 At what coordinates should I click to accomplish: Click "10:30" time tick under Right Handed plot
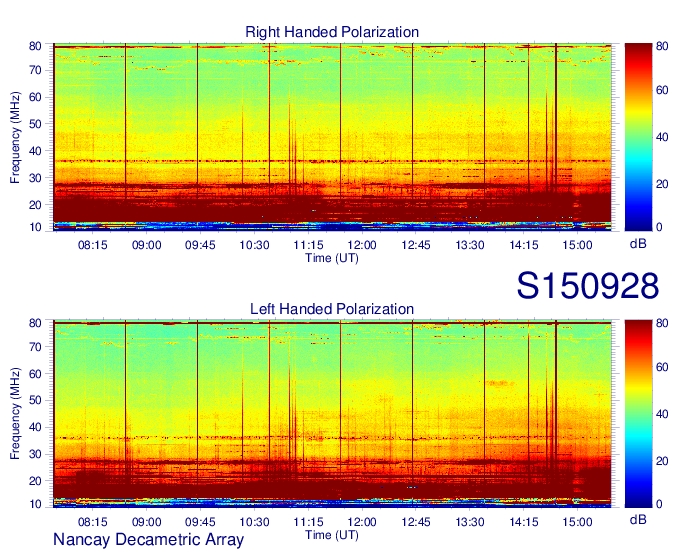(x=255, y=245)
